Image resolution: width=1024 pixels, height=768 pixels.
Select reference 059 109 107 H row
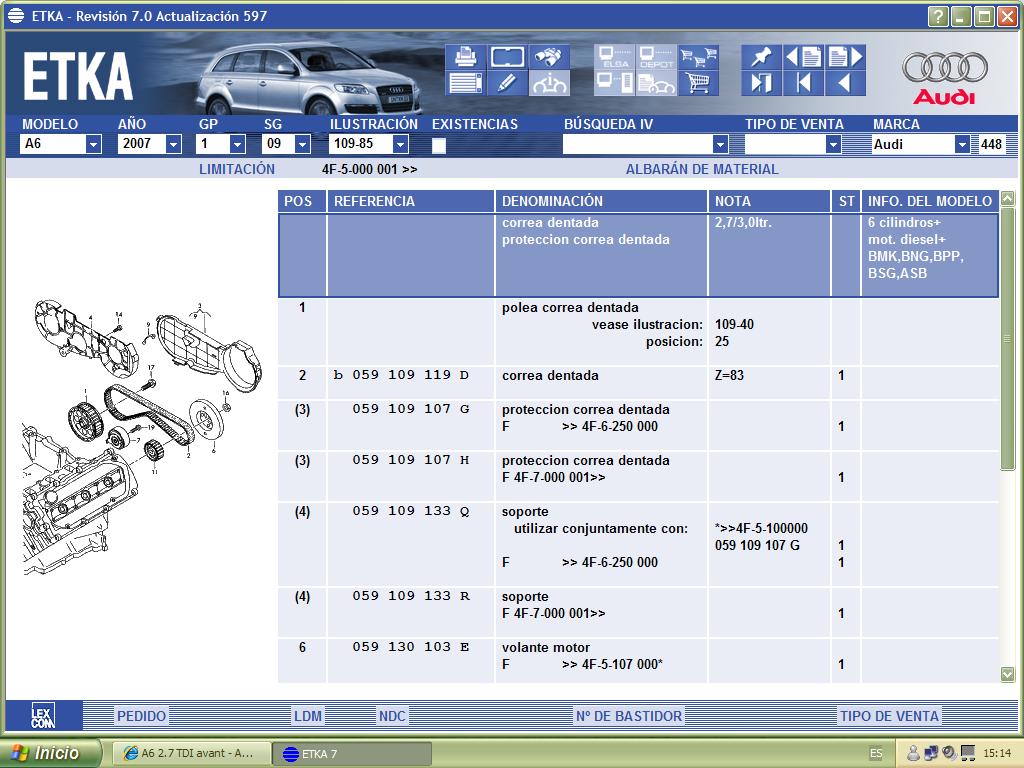coord(638,476)
